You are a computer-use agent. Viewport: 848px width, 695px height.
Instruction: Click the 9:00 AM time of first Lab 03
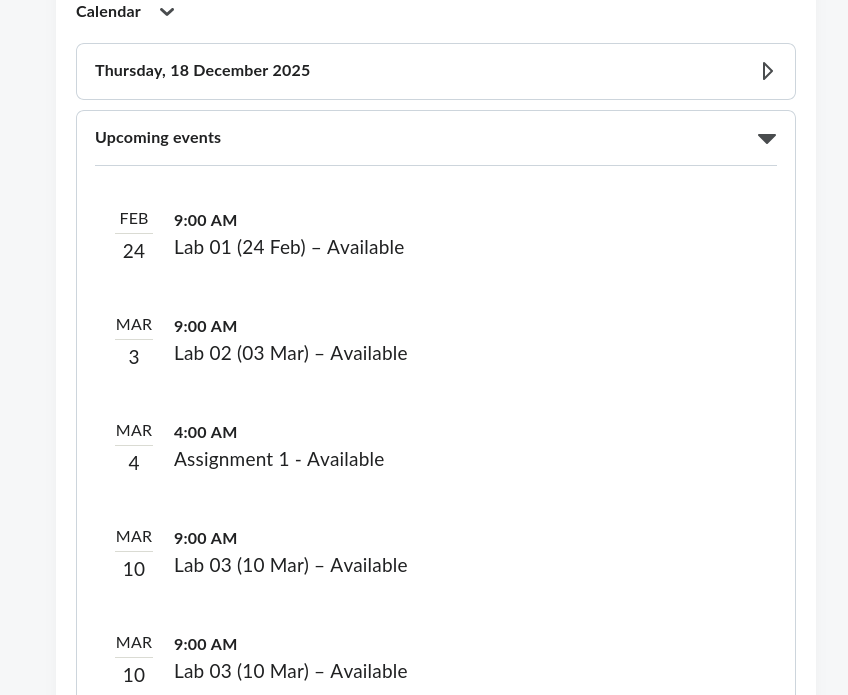(x=205, y=539)
